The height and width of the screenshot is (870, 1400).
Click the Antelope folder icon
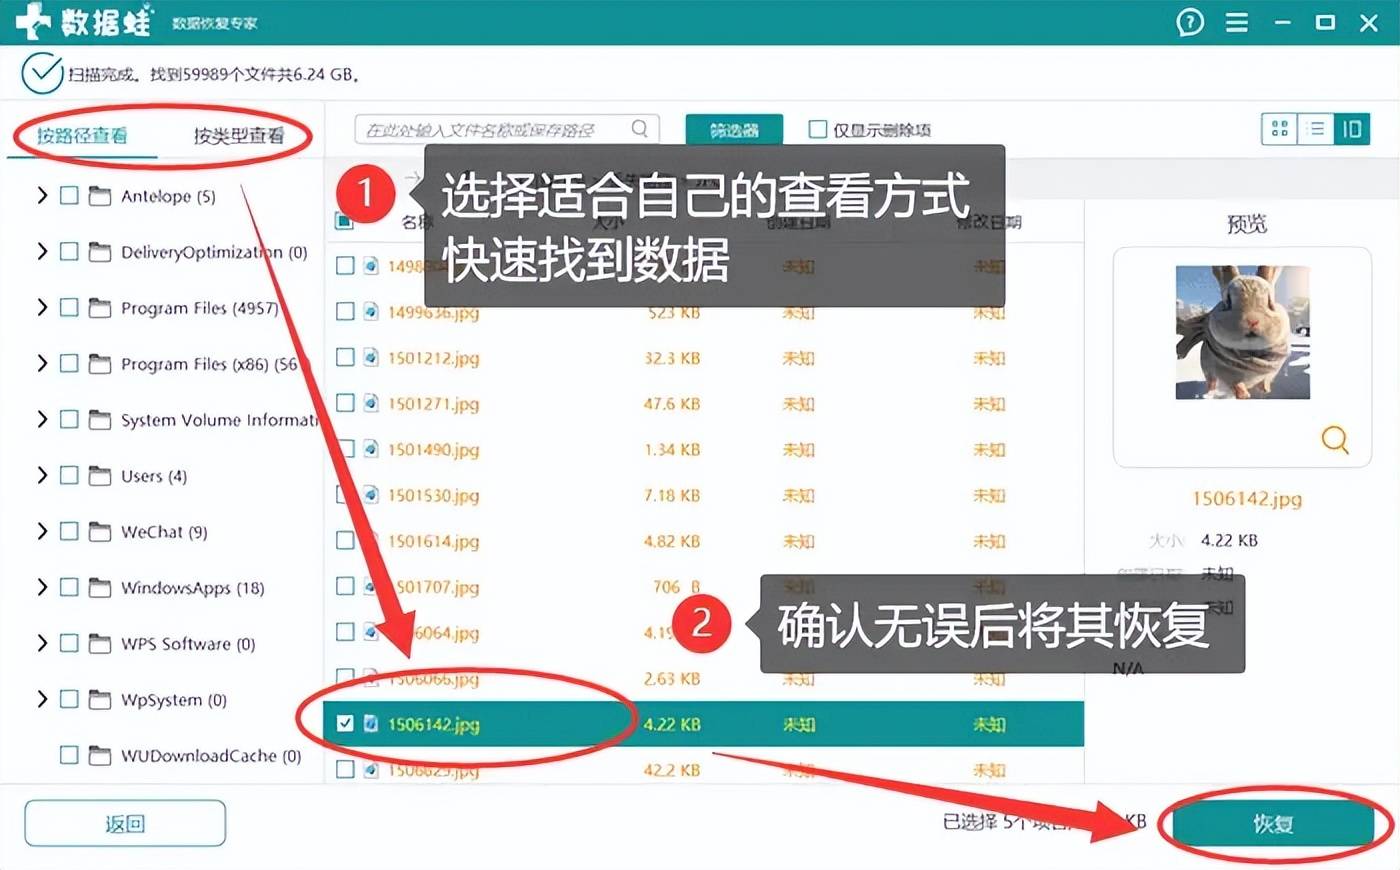coord(100,196)
